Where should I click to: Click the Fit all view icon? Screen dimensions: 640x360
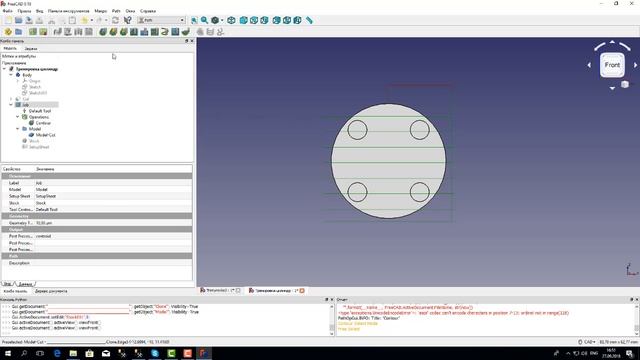[194, 20]
